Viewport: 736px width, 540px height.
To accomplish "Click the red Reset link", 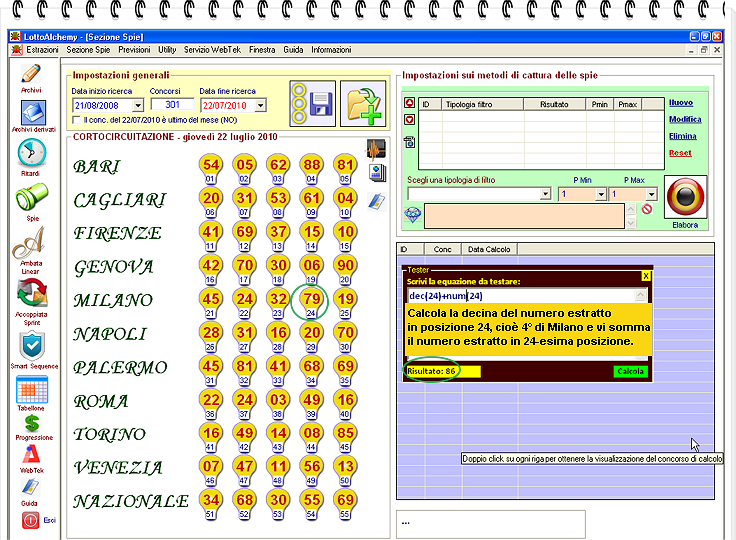I will (x=680, y=153).
